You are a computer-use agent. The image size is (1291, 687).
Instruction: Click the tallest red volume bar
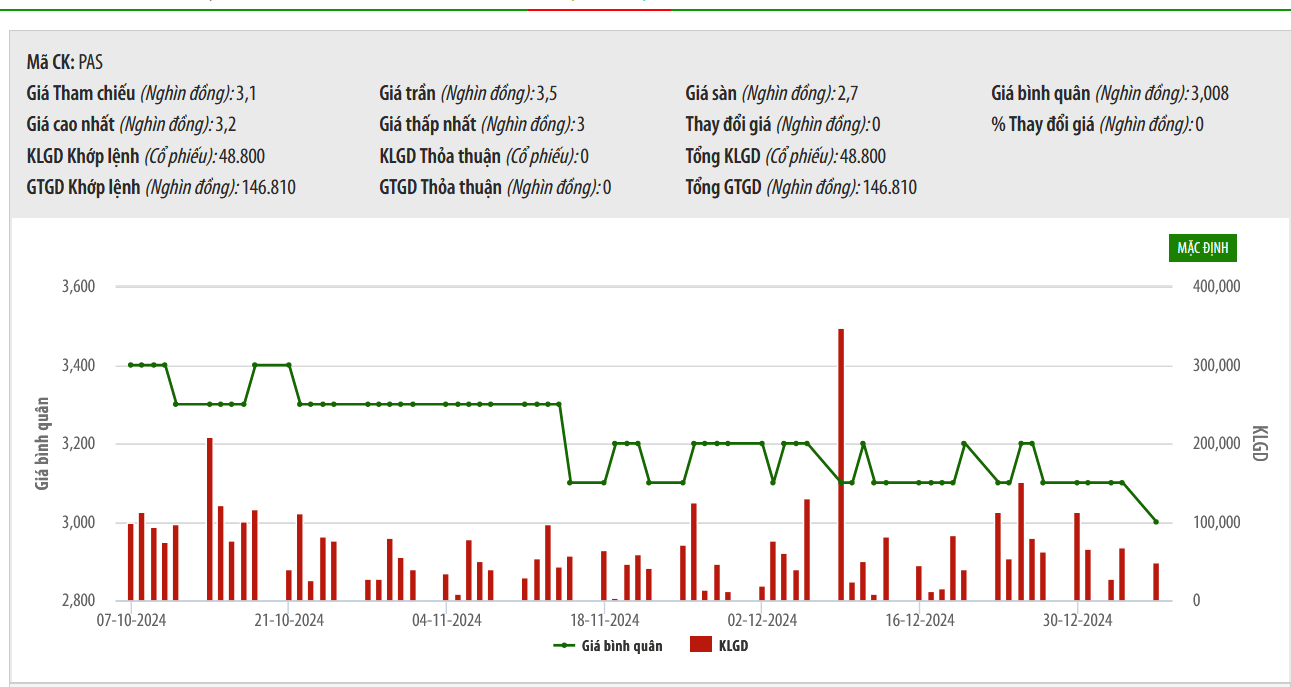(841, 464)
